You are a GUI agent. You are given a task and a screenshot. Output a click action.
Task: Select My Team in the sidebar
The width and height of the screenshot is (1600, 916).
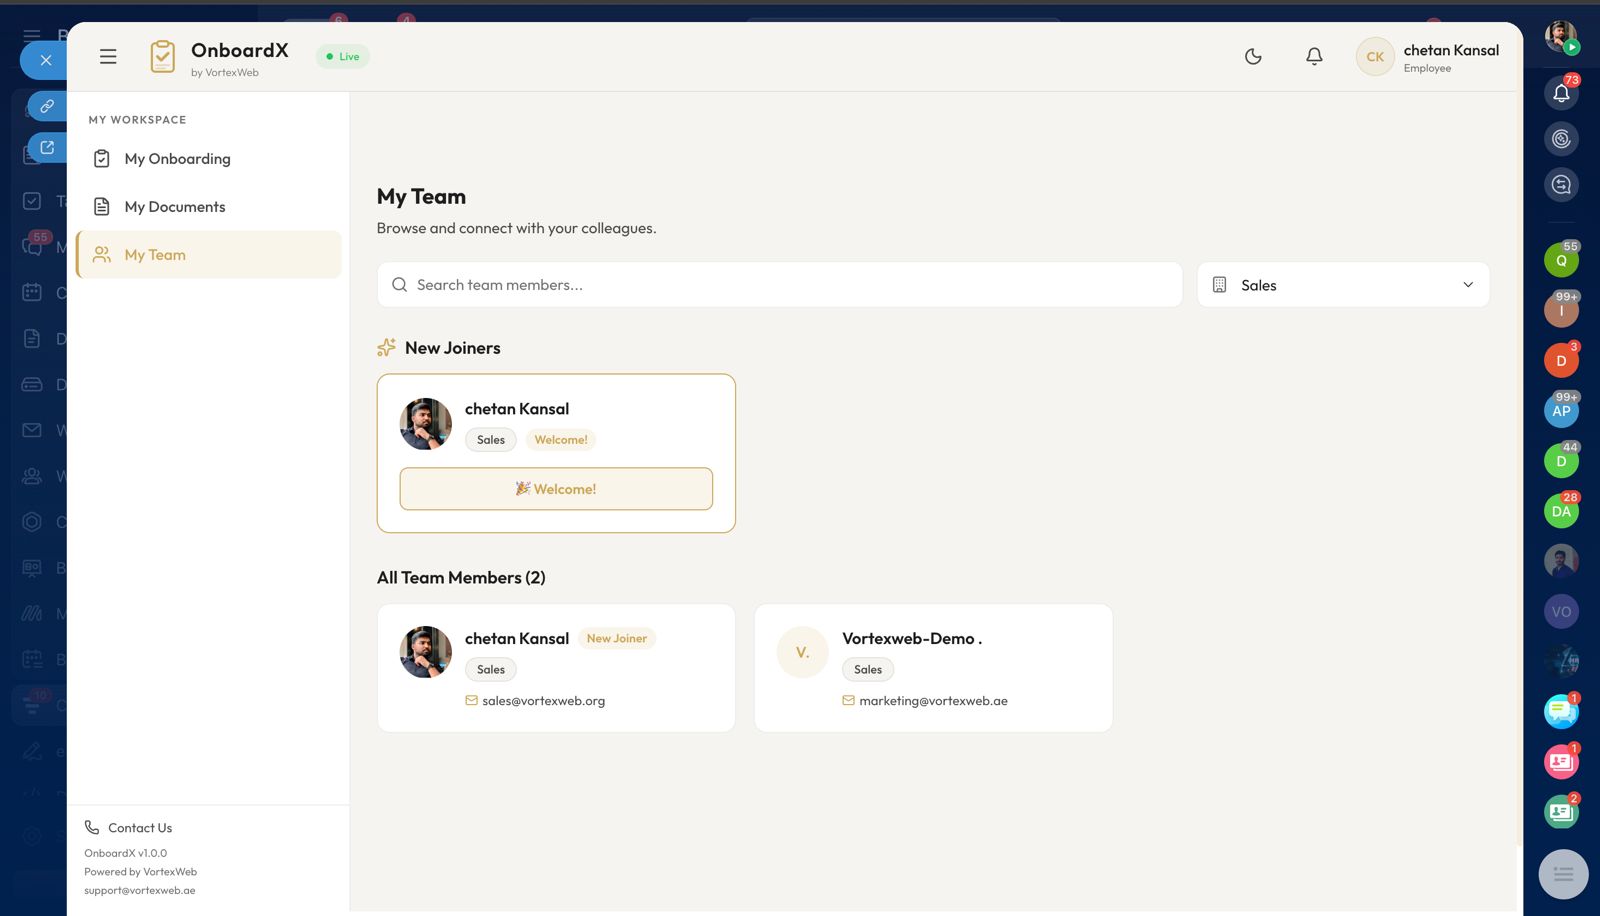tap(155, 255)
